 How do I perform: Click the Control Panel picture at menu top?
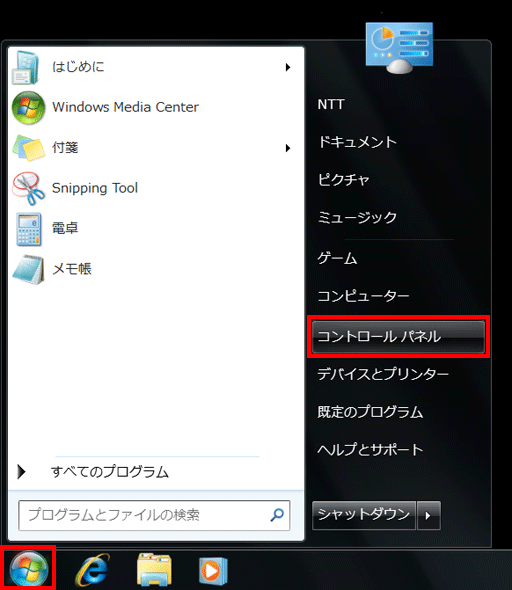tap(399, 47)
